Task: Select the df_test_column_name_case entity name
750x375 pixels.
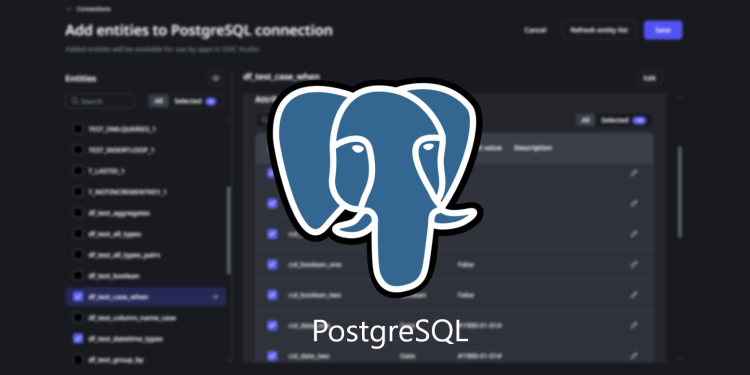Action: click(132, 318)
